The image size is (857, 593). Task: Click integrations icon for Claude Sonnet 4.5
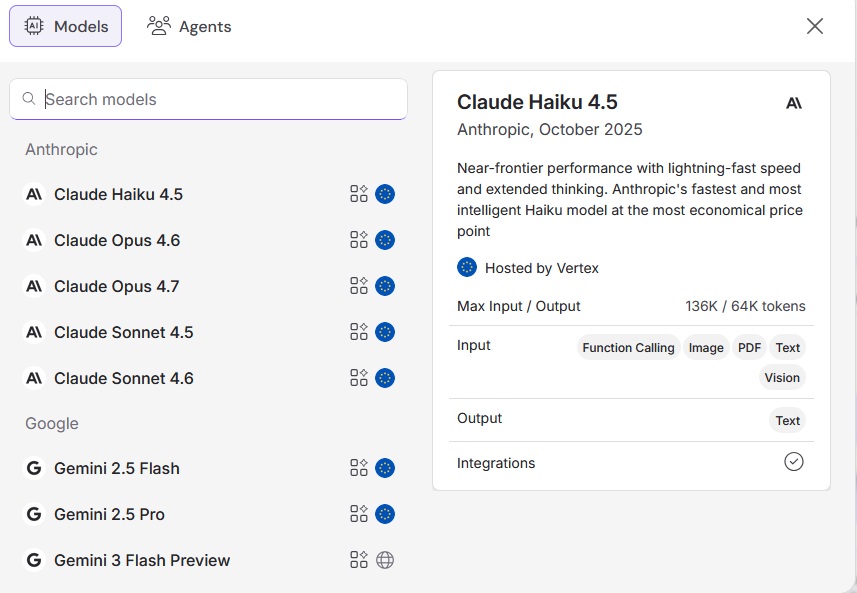359,331
